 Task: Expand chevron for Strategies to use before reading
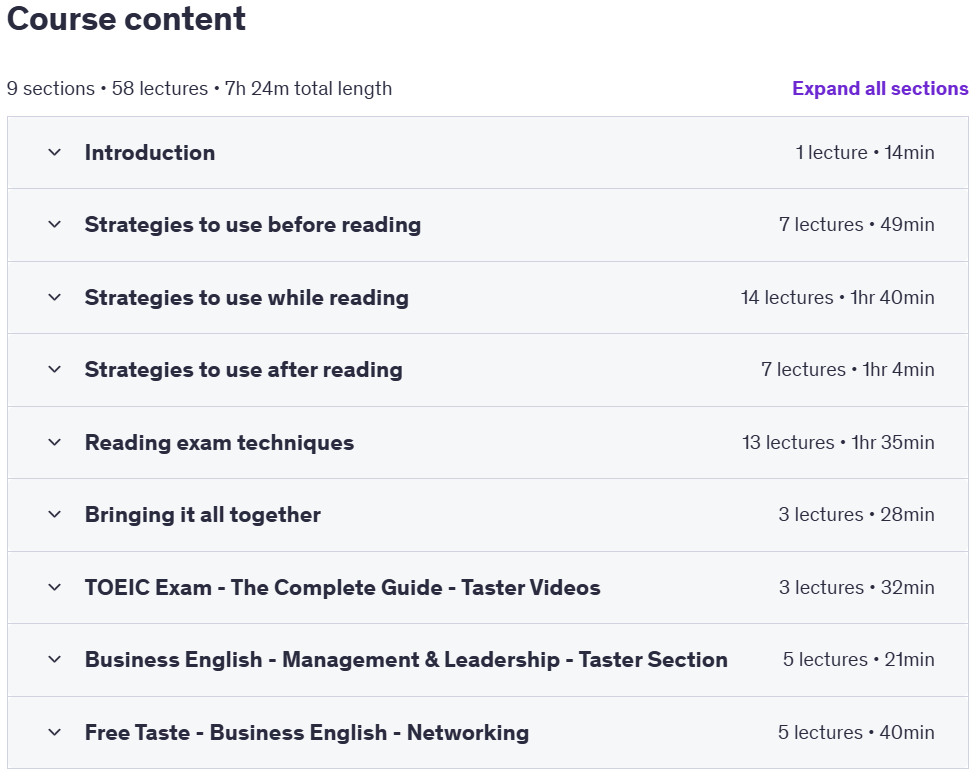55,224
